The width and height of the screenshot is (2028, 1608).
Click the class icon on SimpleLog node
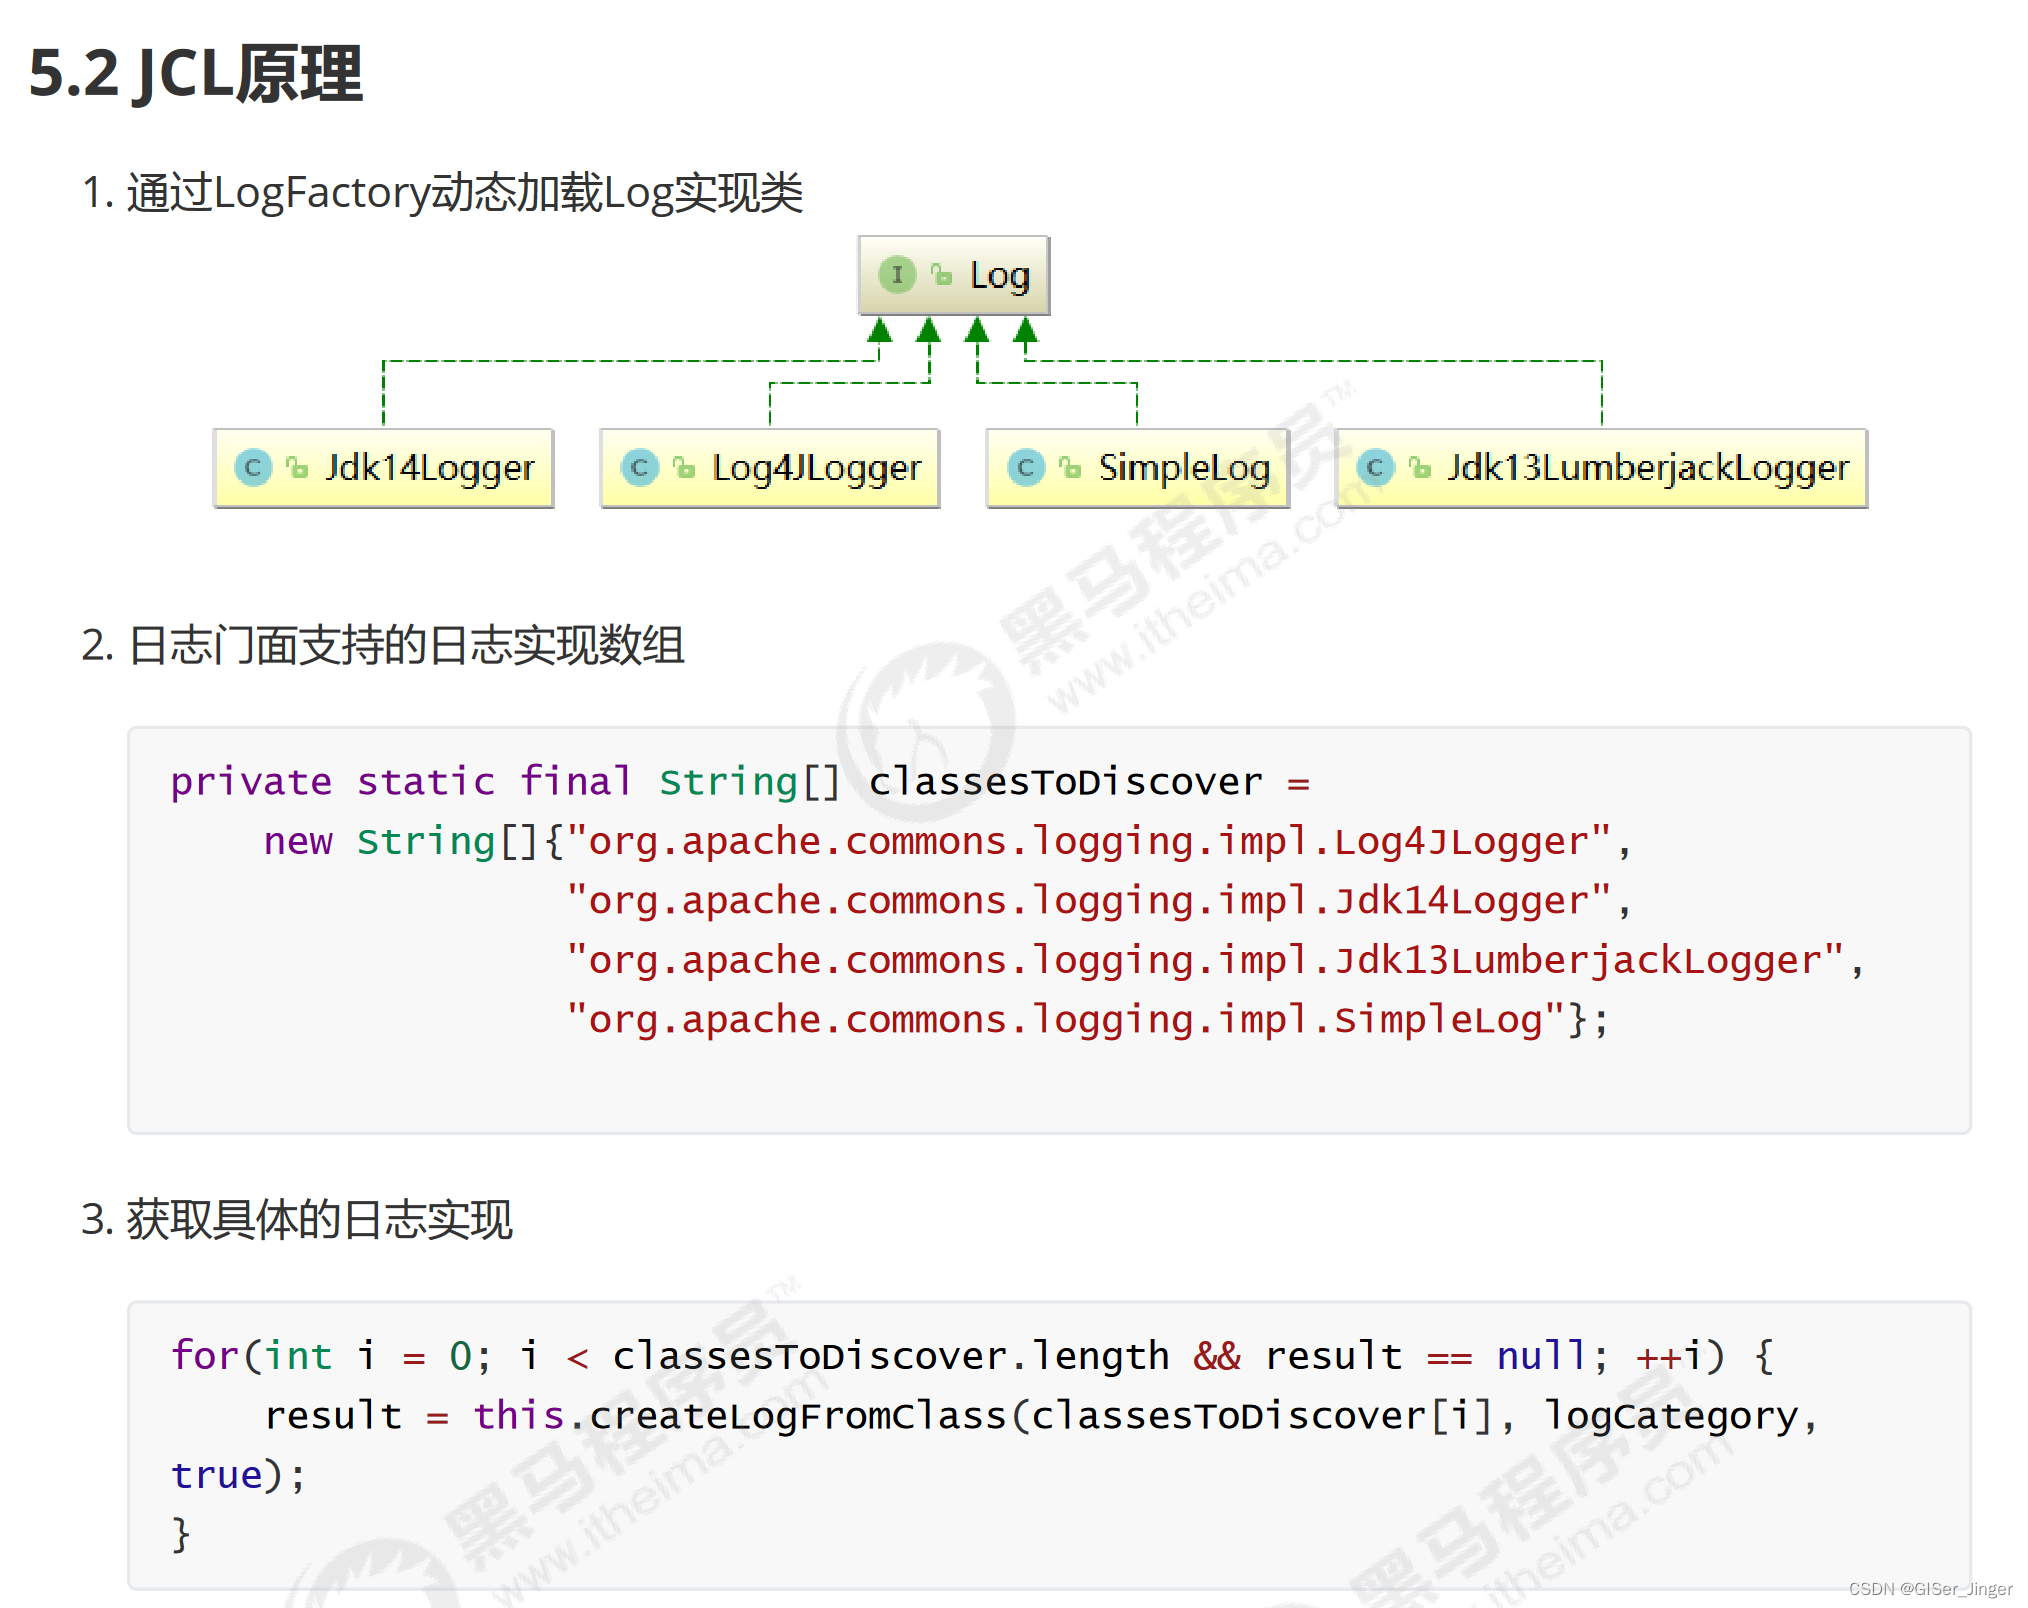coord(1026,467)
